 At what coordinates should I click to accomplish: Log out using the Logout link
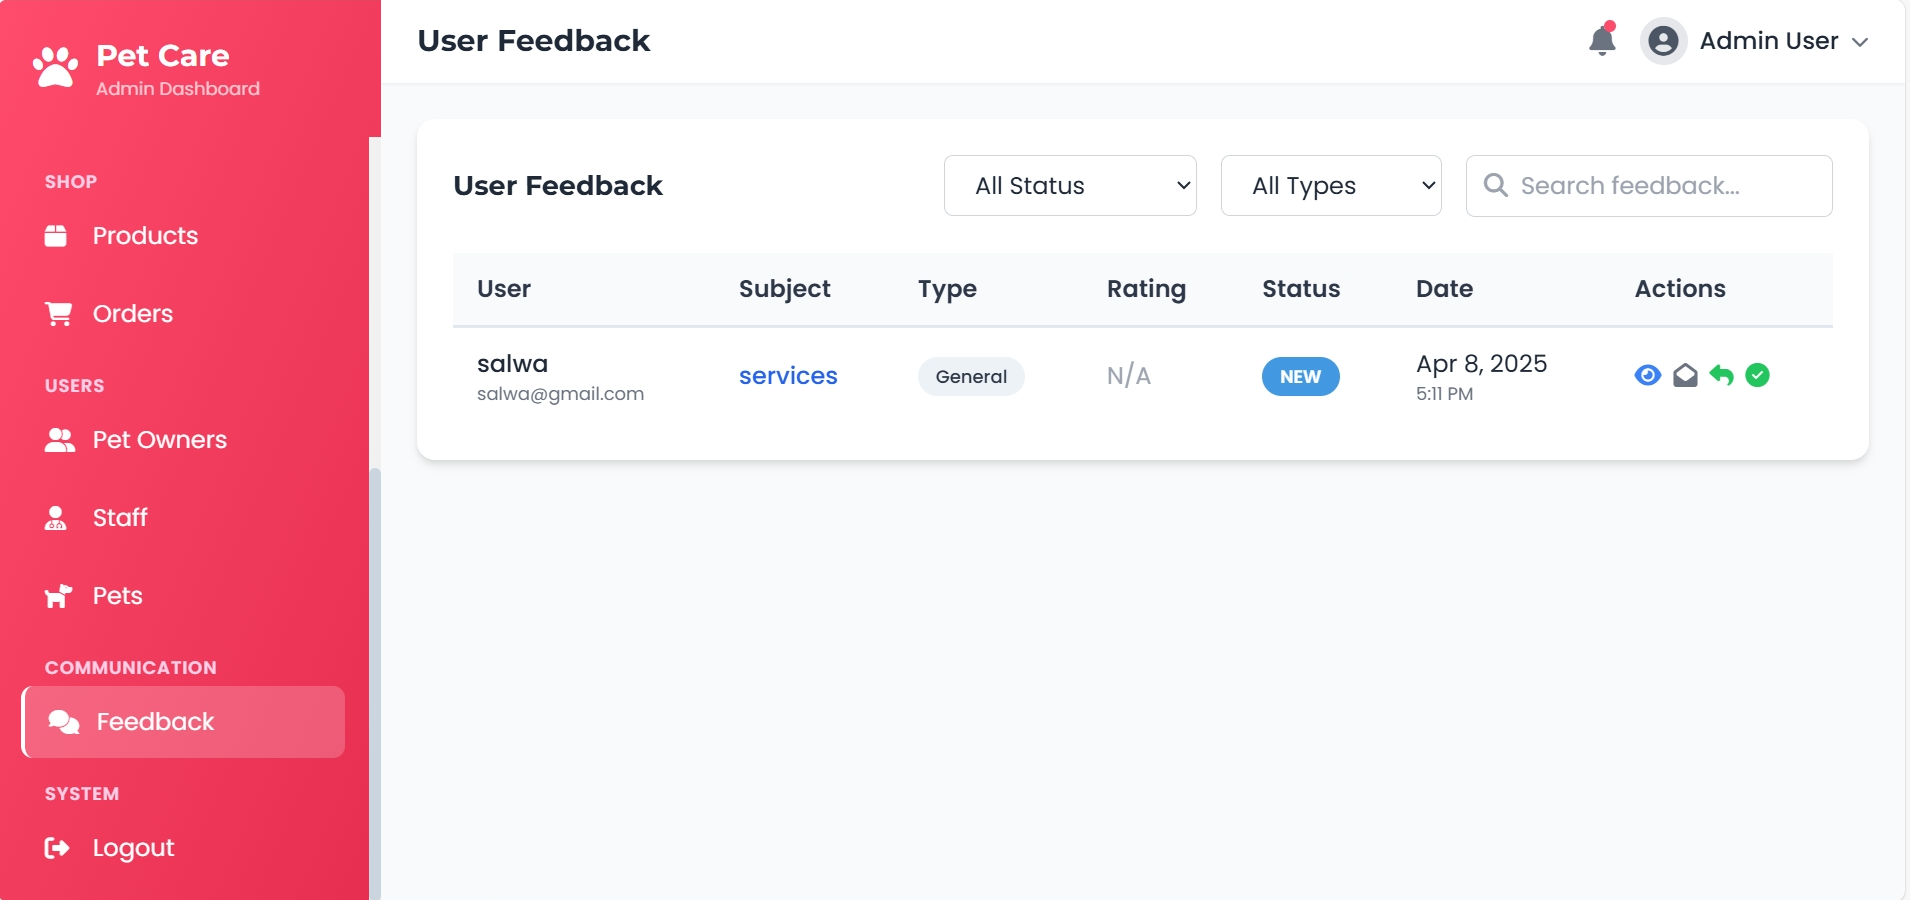[x=133, y=848]
